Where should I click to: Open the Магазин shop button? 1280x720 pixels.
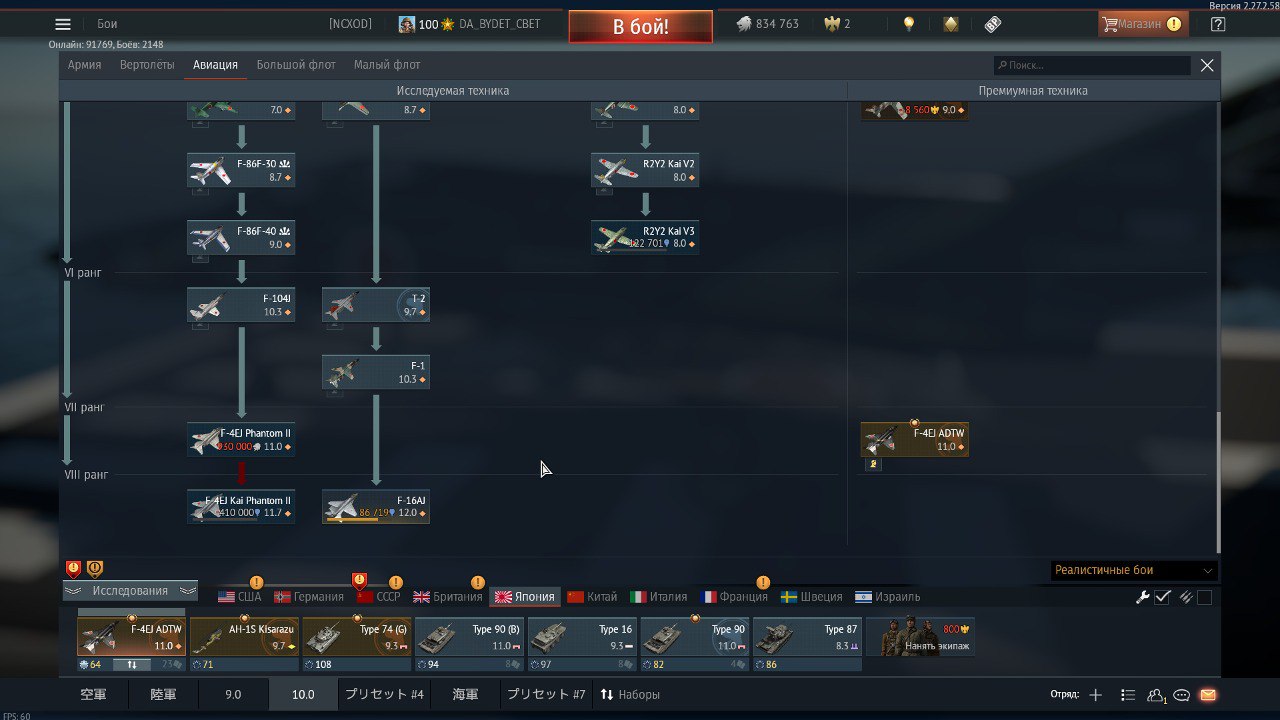(x=1143, y=24)
